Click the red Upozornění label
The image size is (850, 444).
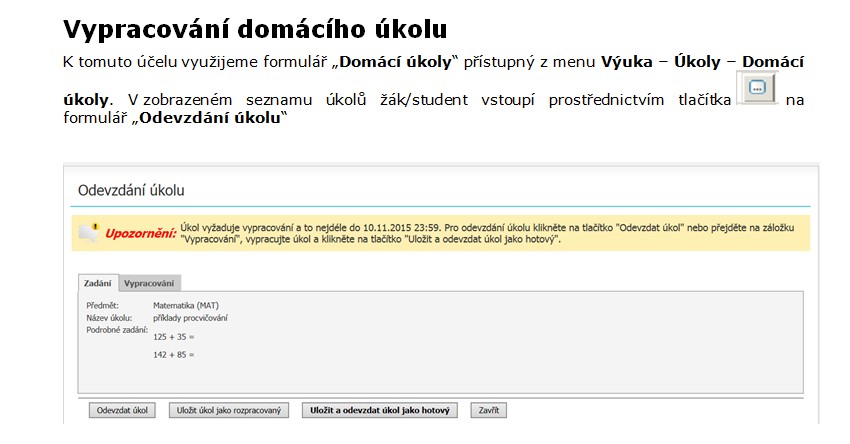[x=140, y=233]
